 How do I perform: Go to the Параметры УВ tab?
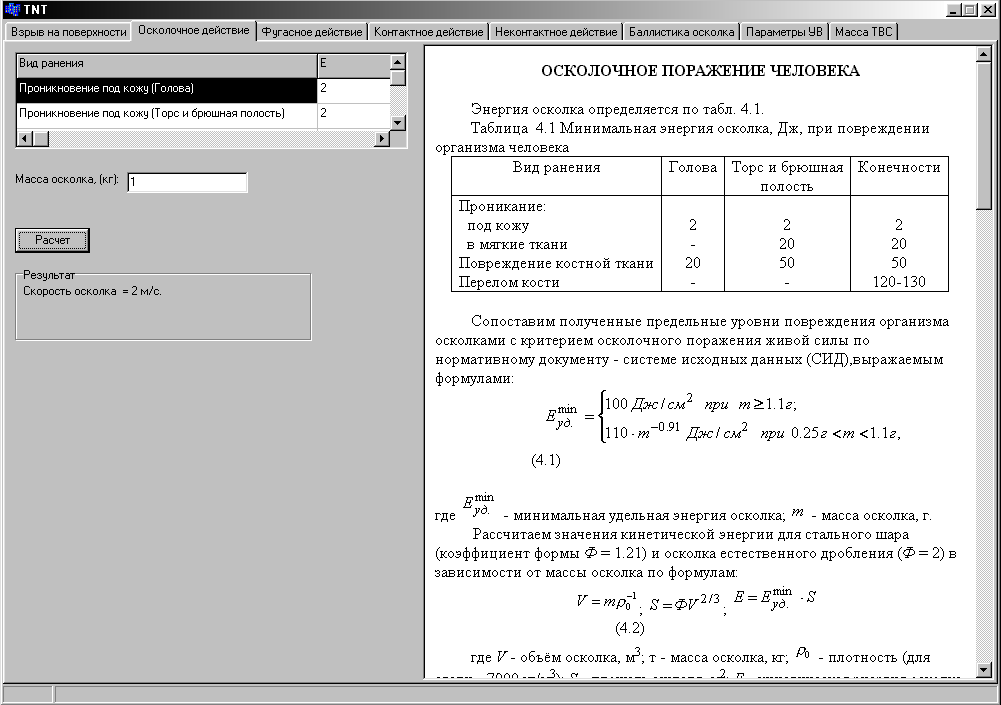tap(784, 32)
